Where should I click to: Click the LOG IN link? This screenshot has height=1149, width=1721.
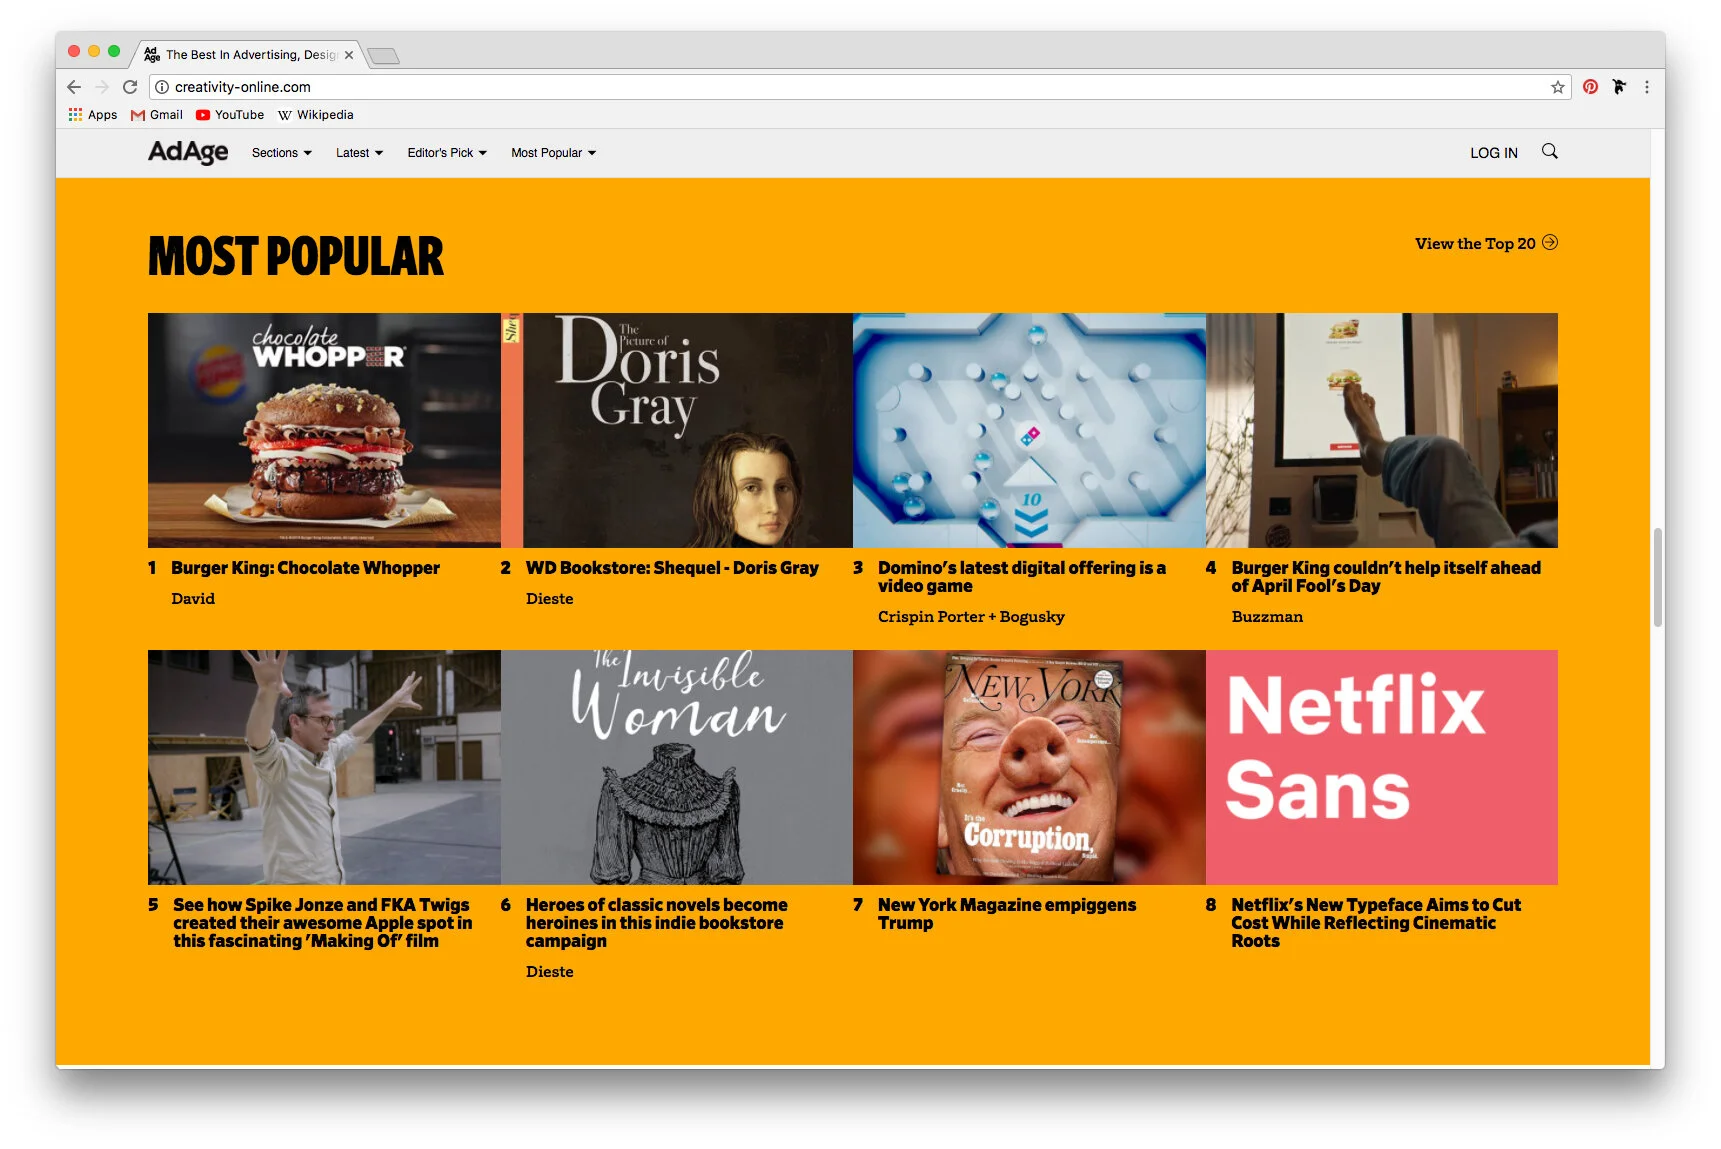(1493, 153)
